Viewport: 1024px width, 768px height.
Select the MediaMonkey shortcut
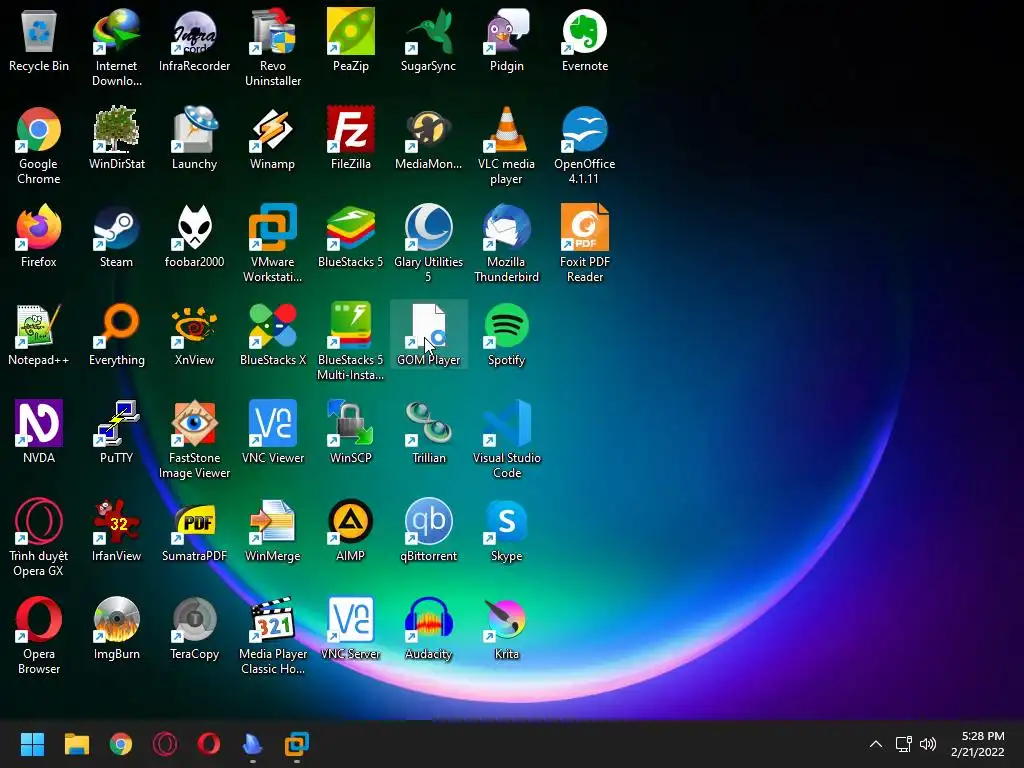(x=428, y=129)
